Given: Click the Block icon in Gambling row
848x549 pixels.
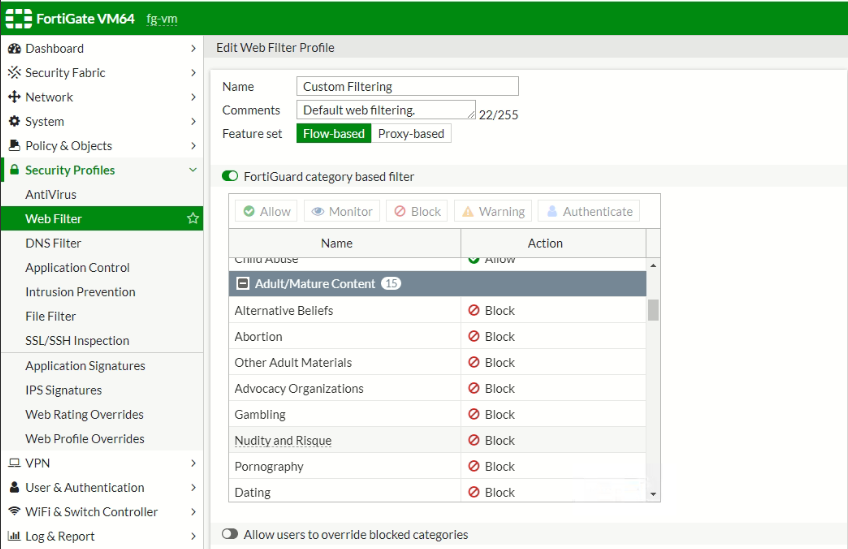Looking at the screenshot, I should tap(474, 414).
